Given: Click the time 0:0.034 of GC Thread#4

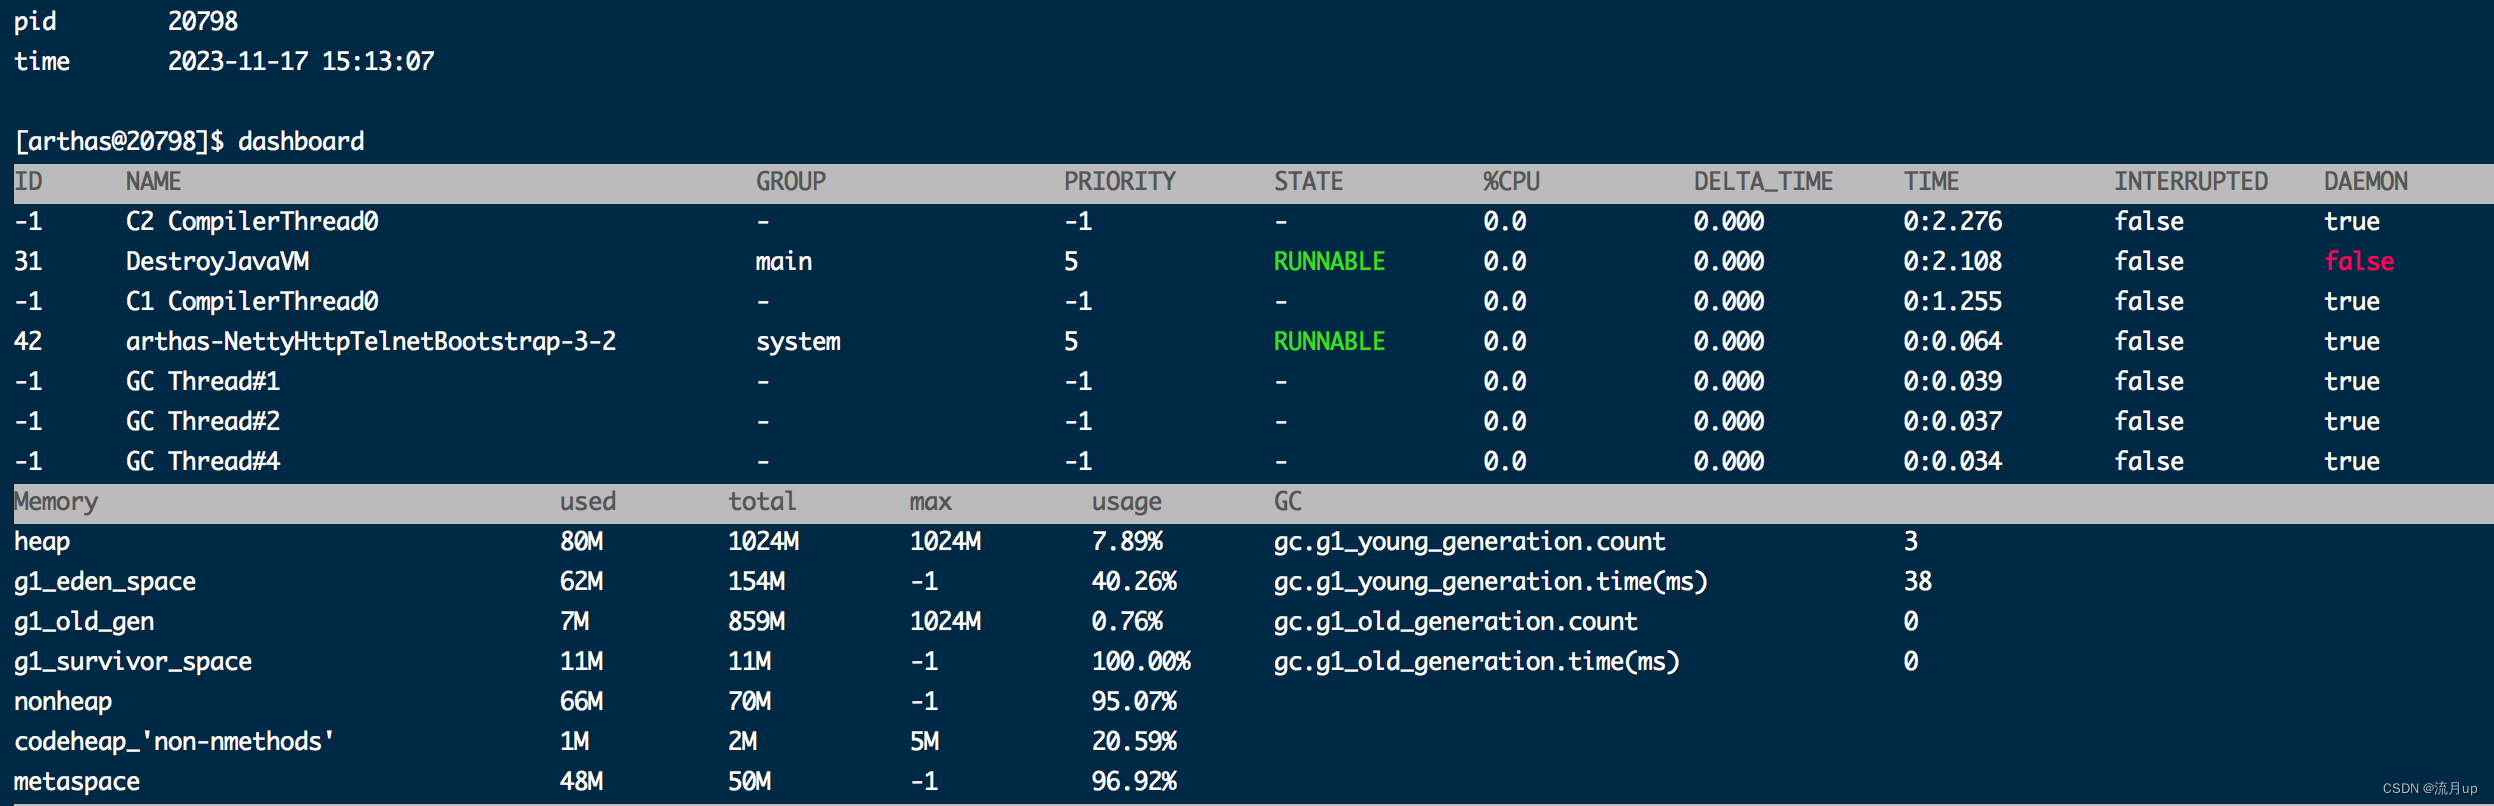Looking at the screenshot, I should 1953,461.
